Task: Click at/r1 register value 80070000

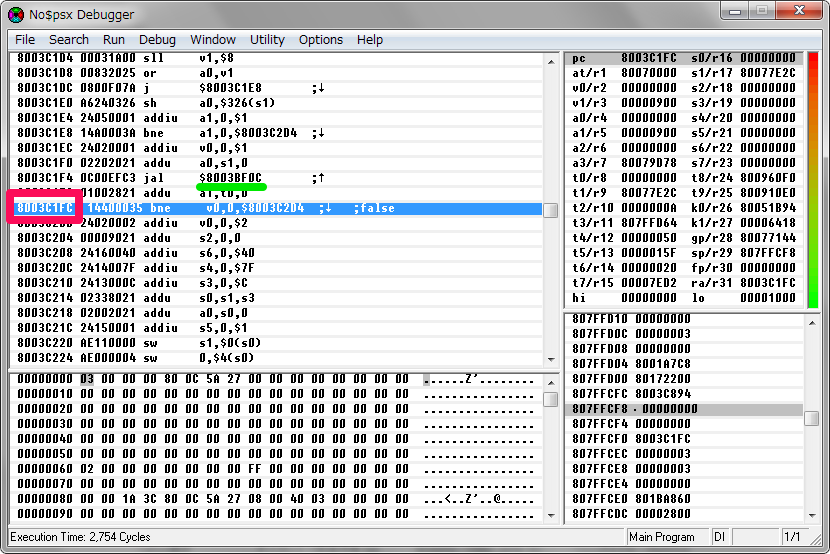Action: point(648,73)
